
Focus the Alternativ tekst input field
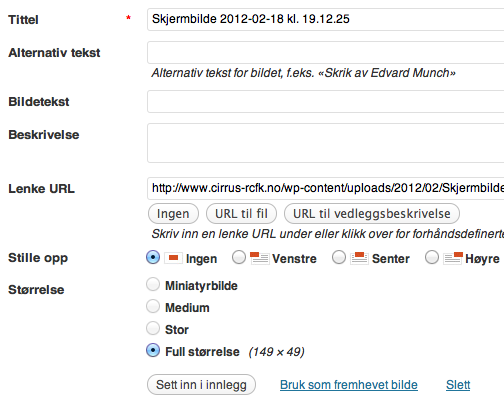click(325, 52)
